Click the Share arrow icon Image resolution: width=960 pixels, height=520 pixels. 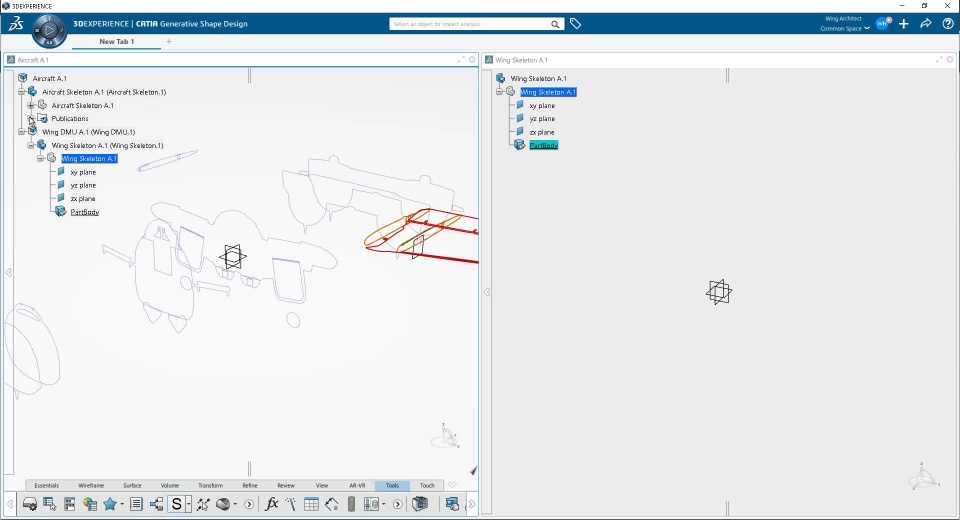tap(926, 24)
